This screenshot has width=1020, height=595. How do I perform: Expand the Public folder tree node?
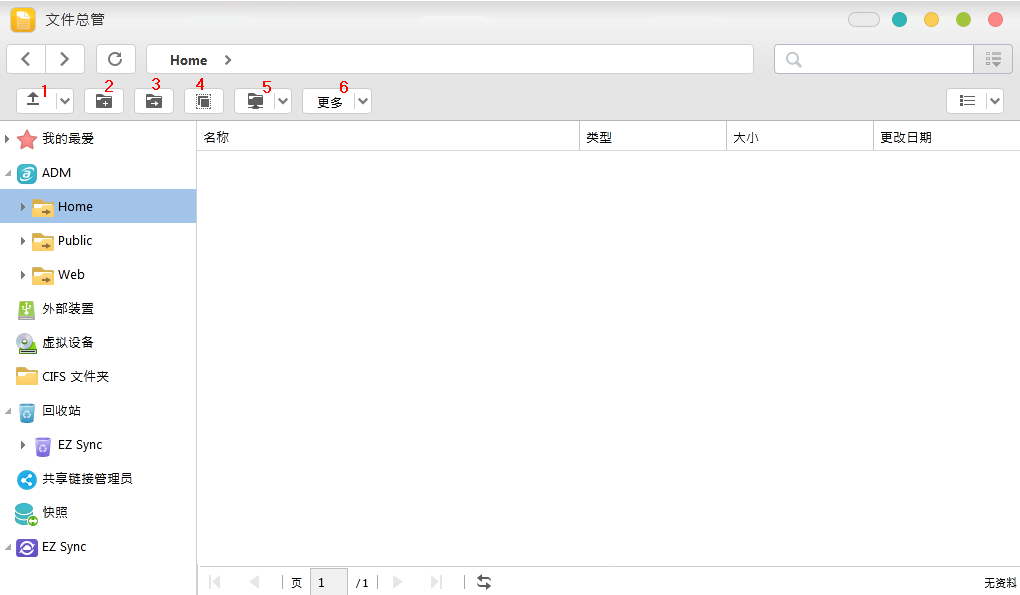click(23, 241)
